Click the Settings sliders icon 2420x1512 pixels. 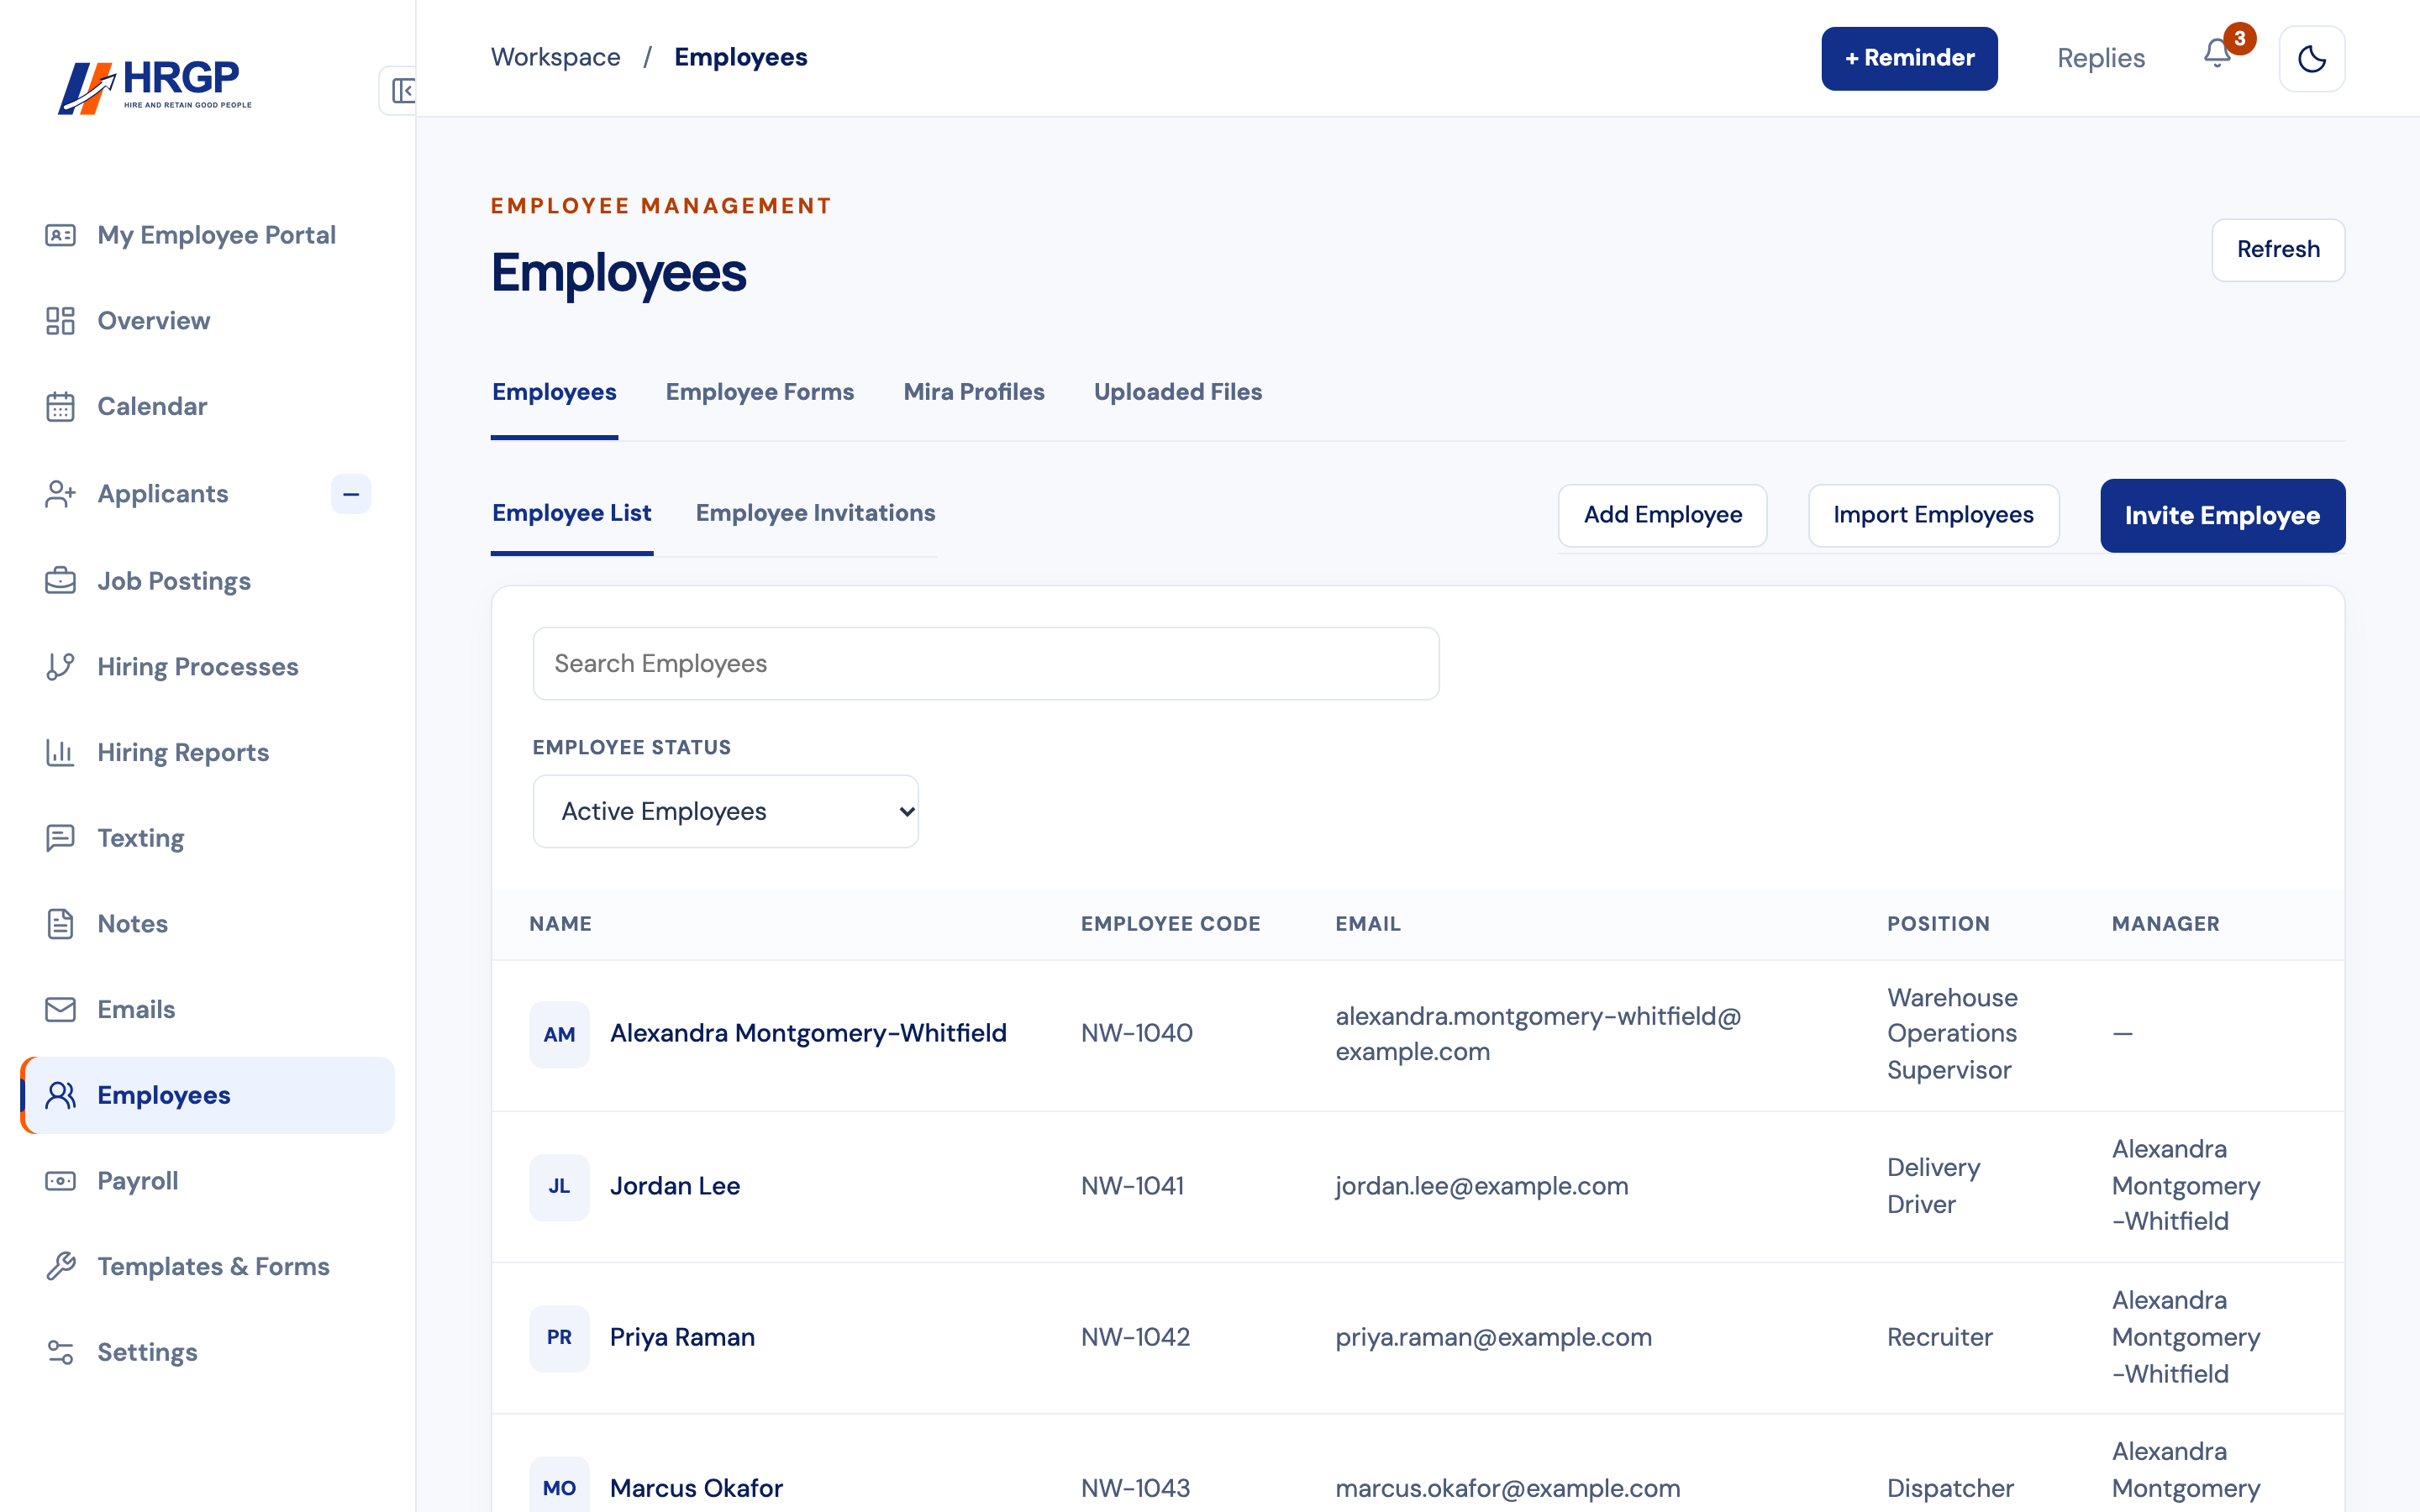60,1352
